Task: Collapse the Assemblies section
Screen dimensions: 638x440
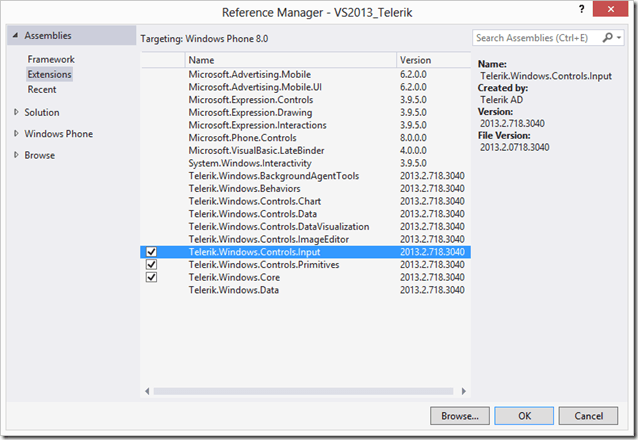Action: click(x=15, y=35)
